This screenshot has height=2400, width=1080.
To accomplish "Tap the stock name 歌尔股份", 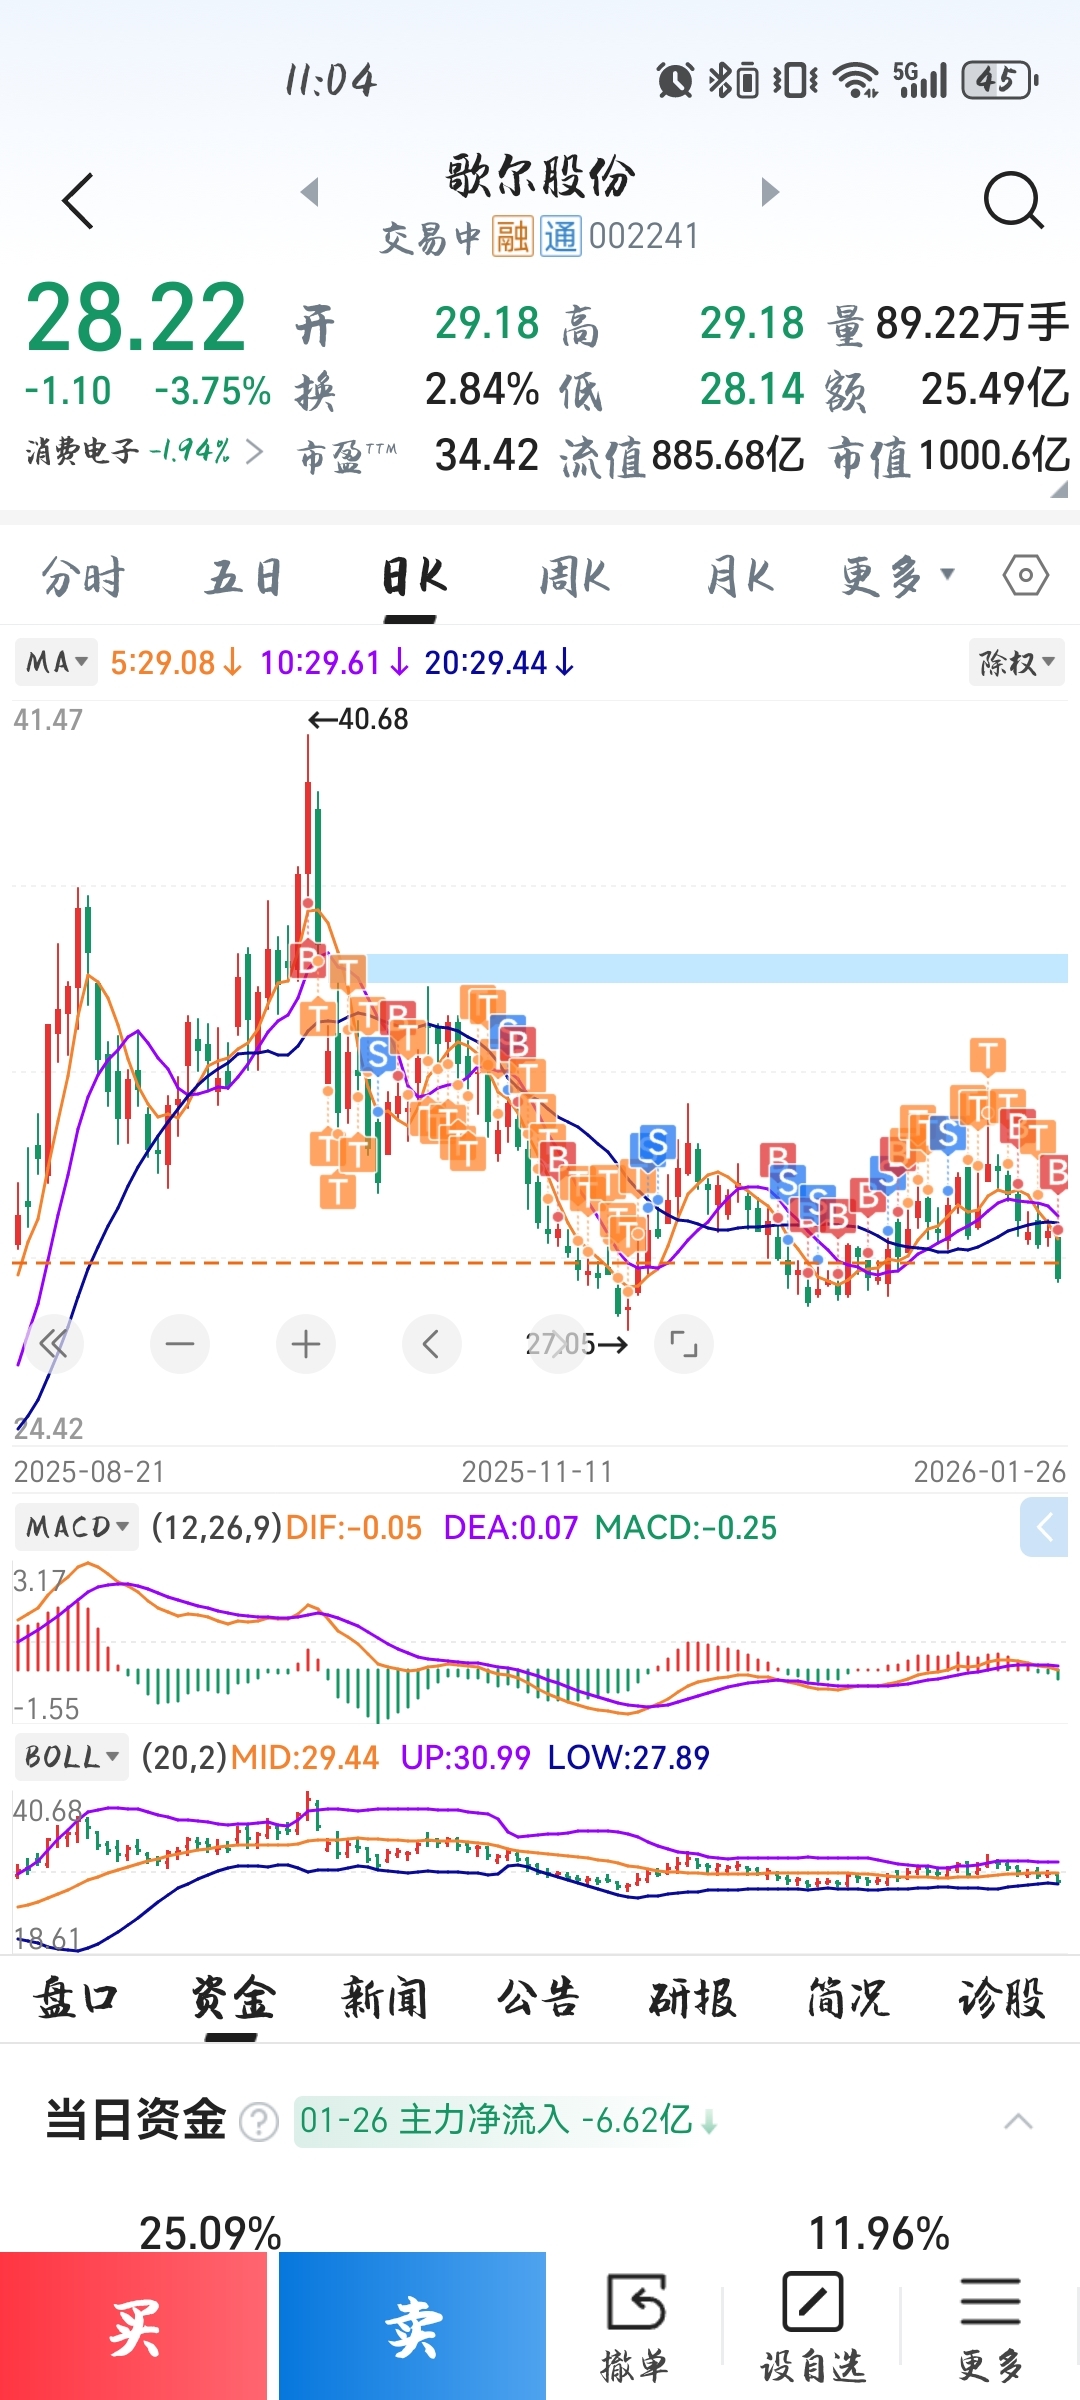I will click(540, 177).
